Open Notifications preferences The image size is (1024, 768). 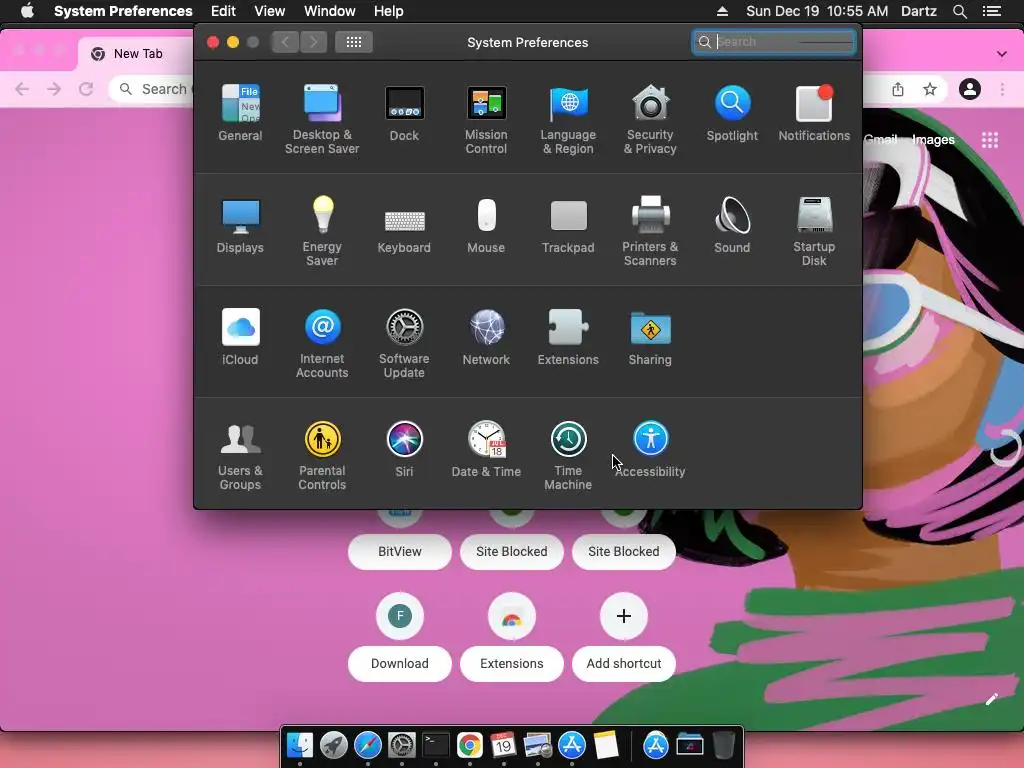[814, 112]
